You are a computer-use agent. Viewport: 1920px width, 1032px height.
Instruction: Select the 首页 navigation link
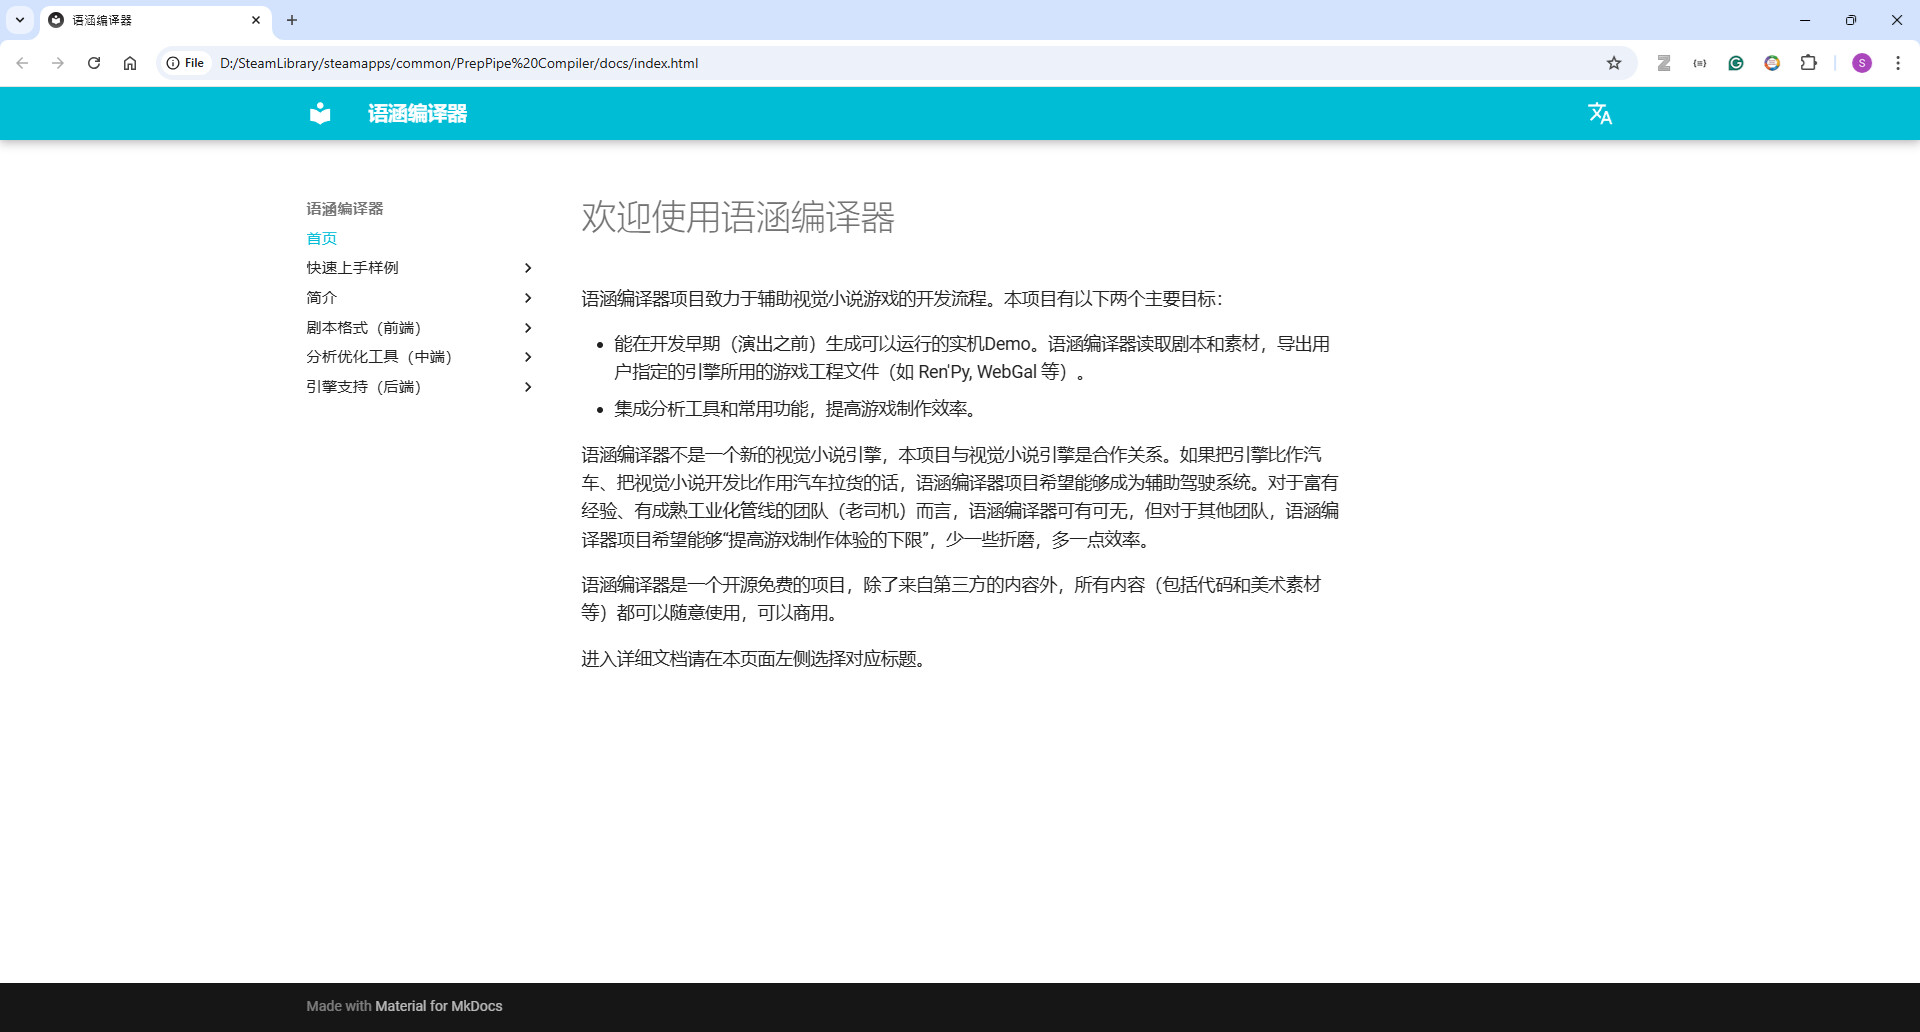pos(321,238)
